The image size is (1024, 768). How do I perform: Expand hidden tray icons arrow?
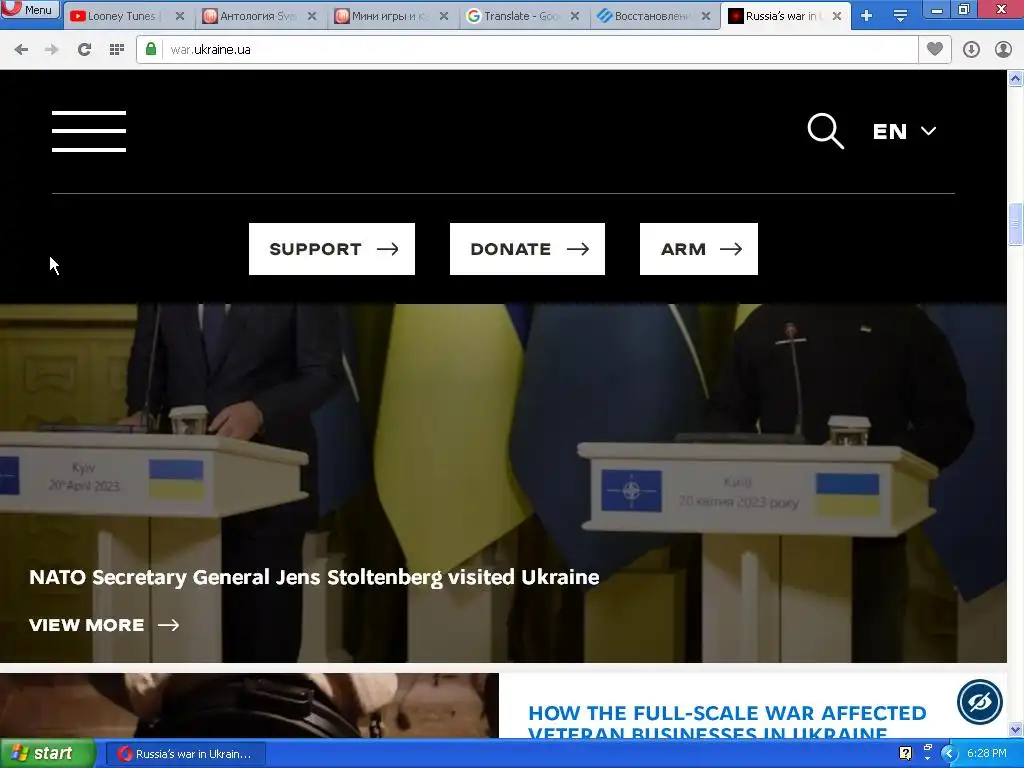[x=949, y=754]
